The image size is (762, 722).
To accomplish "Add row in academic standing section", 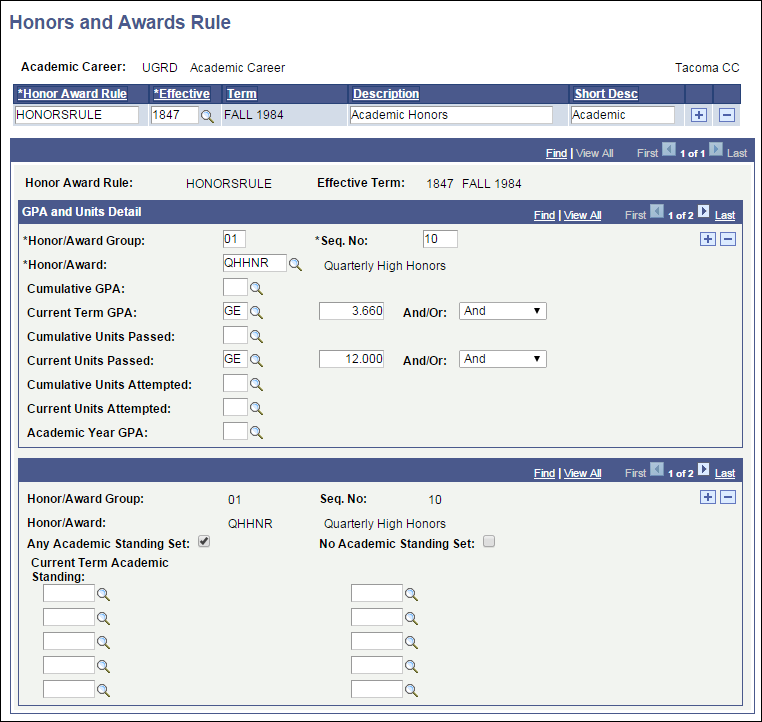I will pyautogui.click(x=708, y=497).
